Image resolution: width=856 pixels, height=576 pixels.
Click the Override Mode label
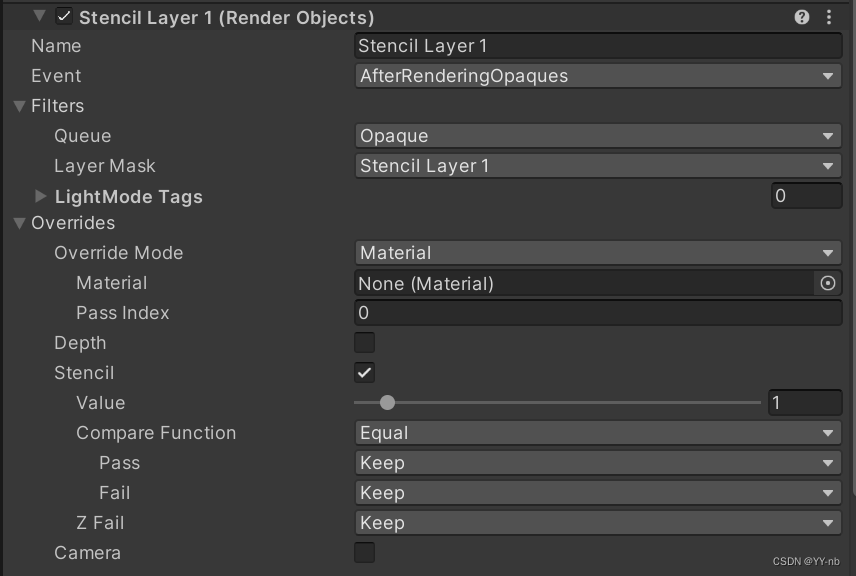[x=118, y=253]
